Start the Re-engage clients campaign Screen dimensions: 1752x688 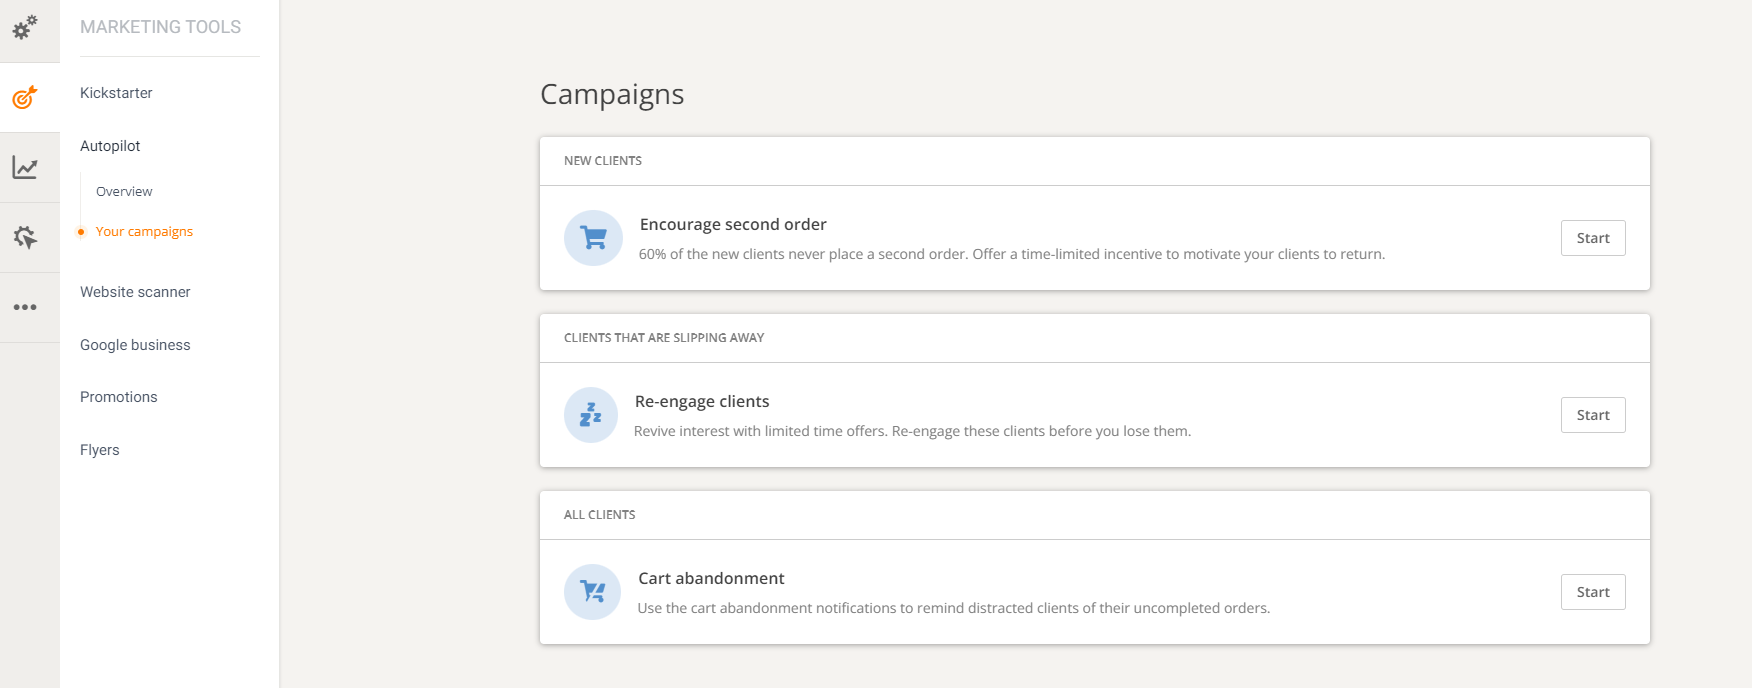[x=1592, y=415]
